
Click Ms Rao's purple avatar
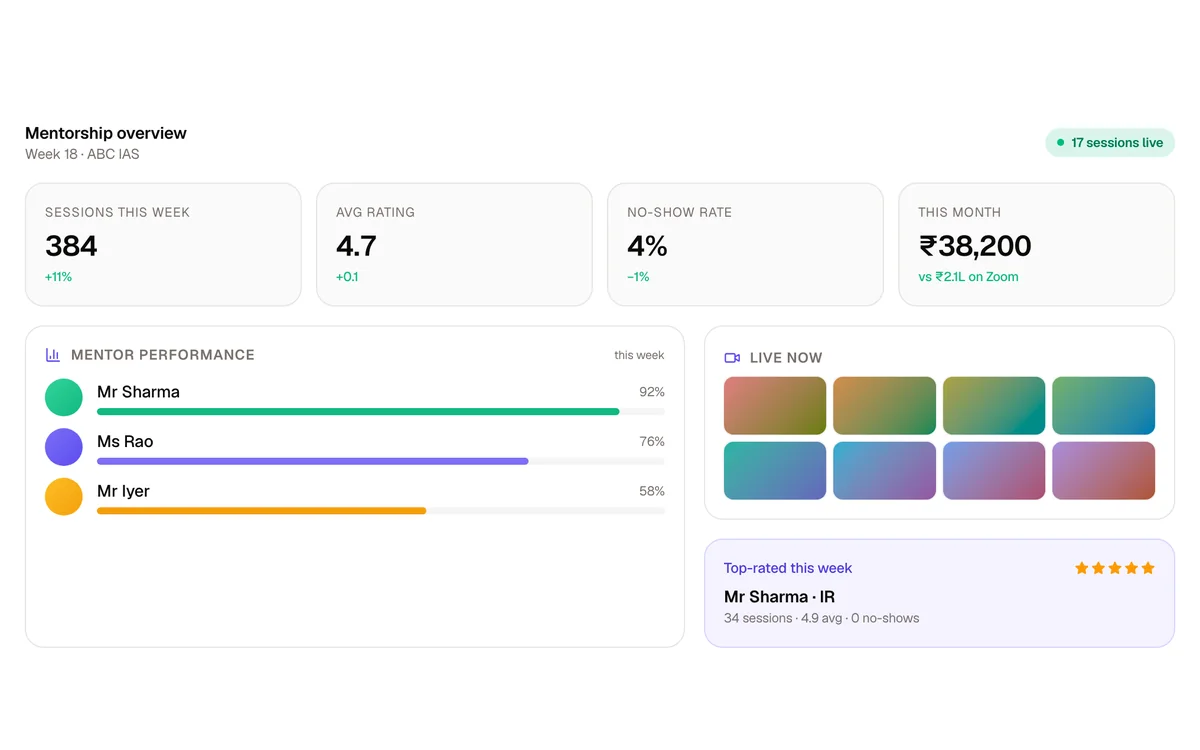[64, 447]
